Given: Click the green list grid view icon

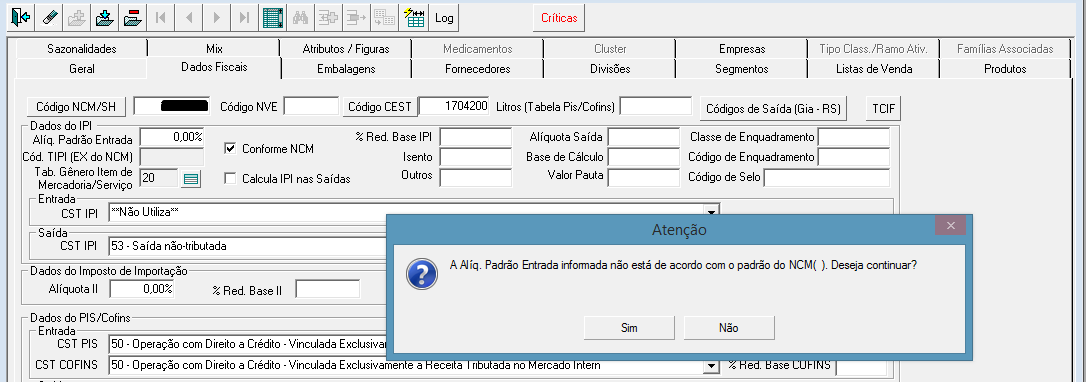Looking at the screenshot, I should click(274, 18).
